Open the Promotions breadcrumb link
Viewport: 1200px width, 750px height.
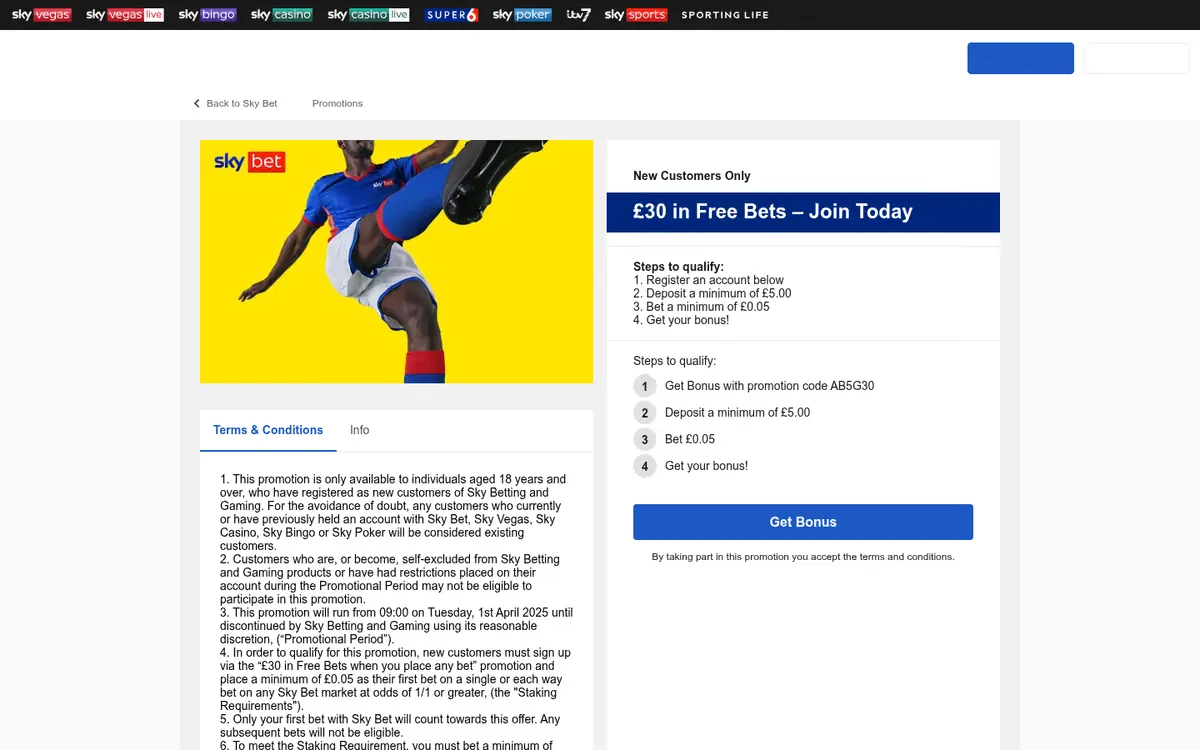point(337,103)
